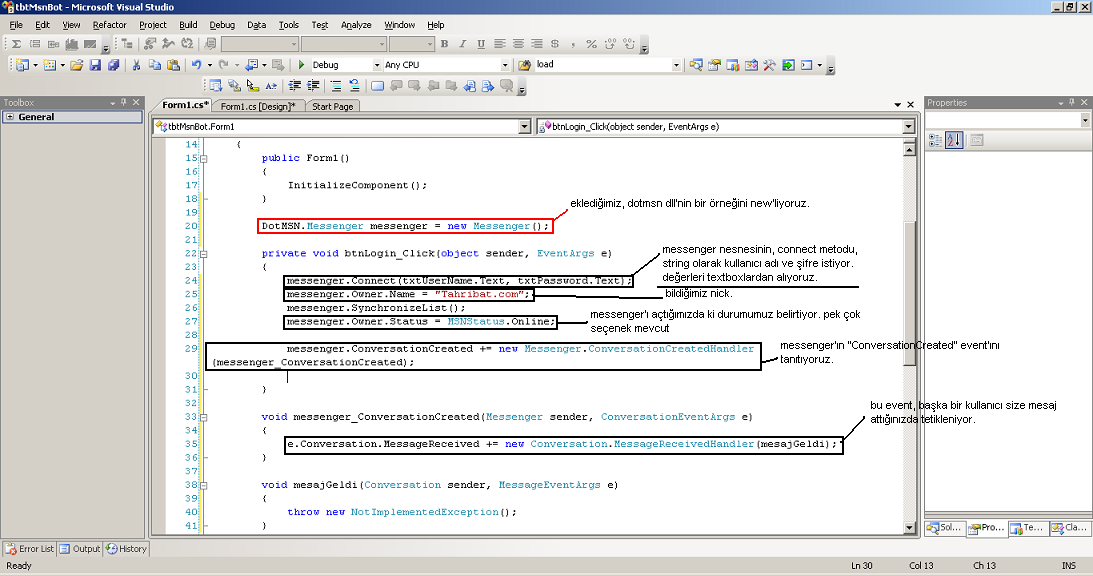The height and width of the screenshot is (576, 1093).
Task: Collapse the btnLogin_Click method at line 22
Action: point(204,254)
